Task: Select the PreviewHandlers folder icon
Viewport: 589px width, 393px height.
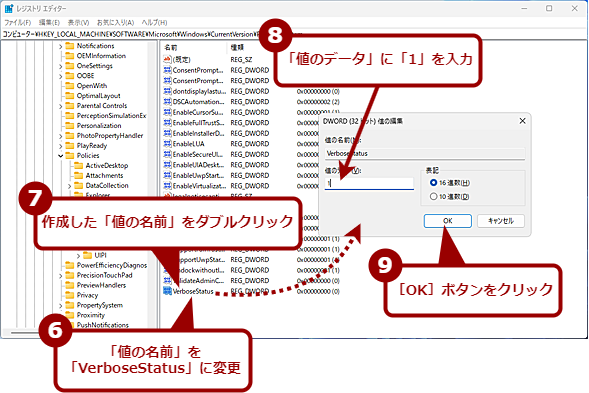Action: click(69, 285)
